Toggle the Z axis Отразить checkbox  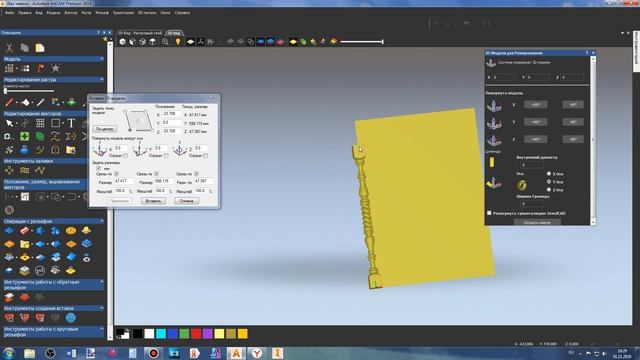205,156
